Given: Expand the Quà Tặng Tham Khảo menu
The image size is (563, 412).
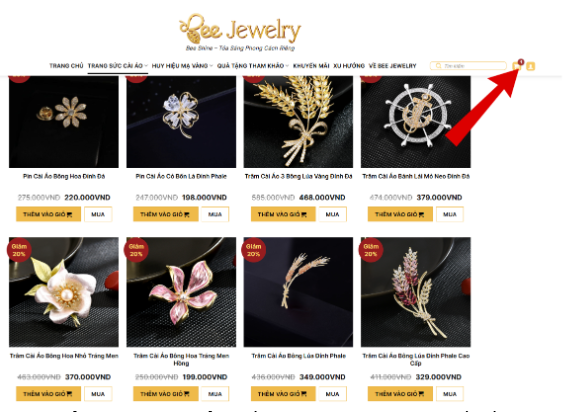Looking at the screenshot, I should click(253, 66).
